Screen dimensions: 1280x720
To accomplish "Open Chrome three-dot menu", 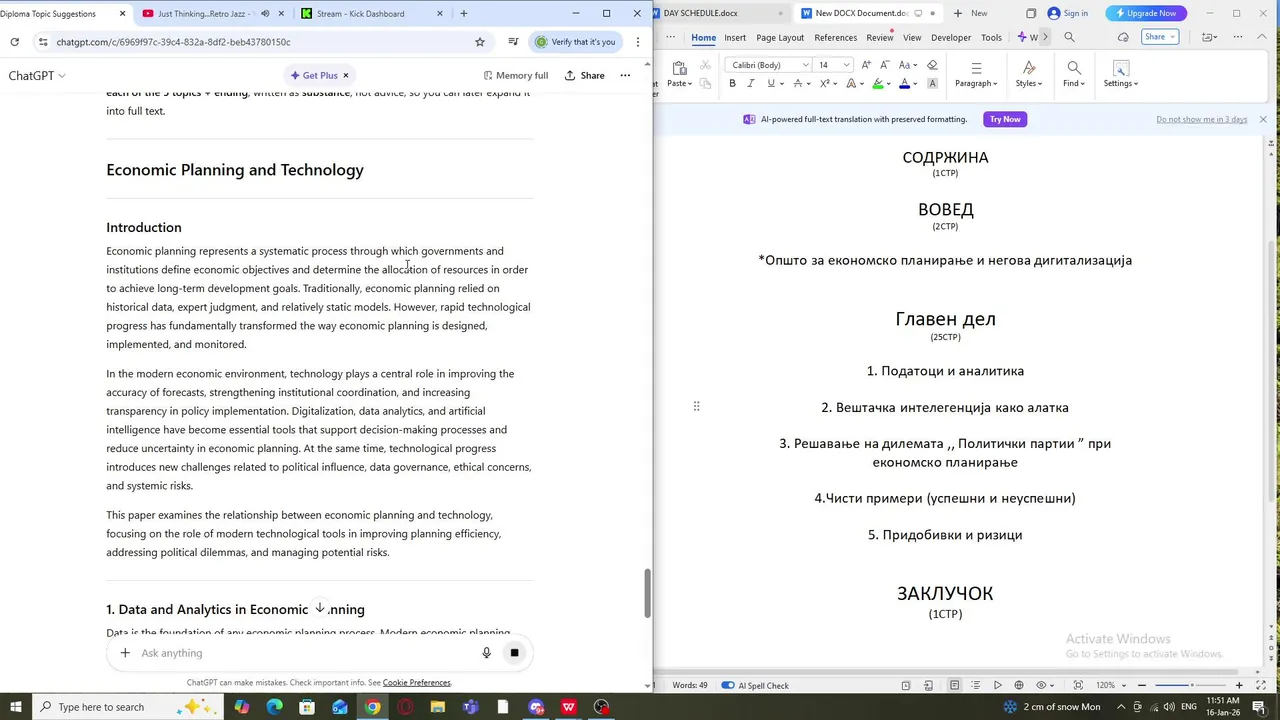I will tap(638, 42).
